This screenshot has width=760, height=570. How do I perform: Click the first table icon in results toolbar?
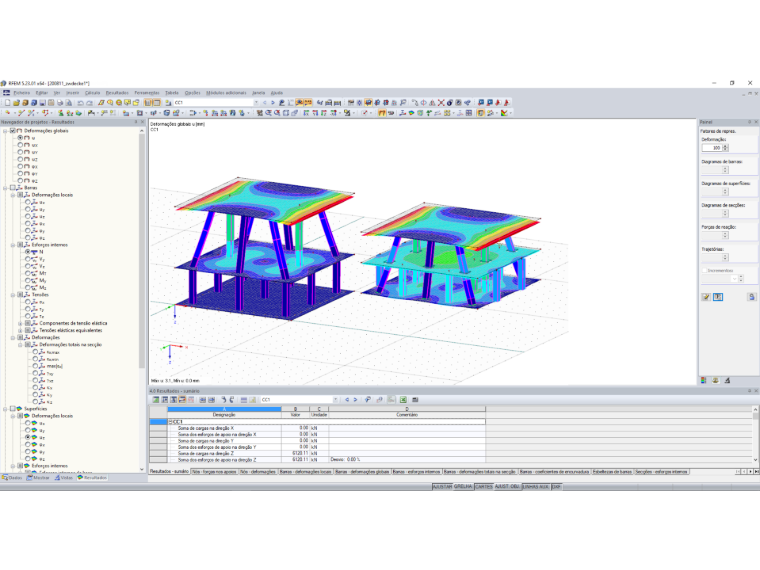[x=156, y=400]
